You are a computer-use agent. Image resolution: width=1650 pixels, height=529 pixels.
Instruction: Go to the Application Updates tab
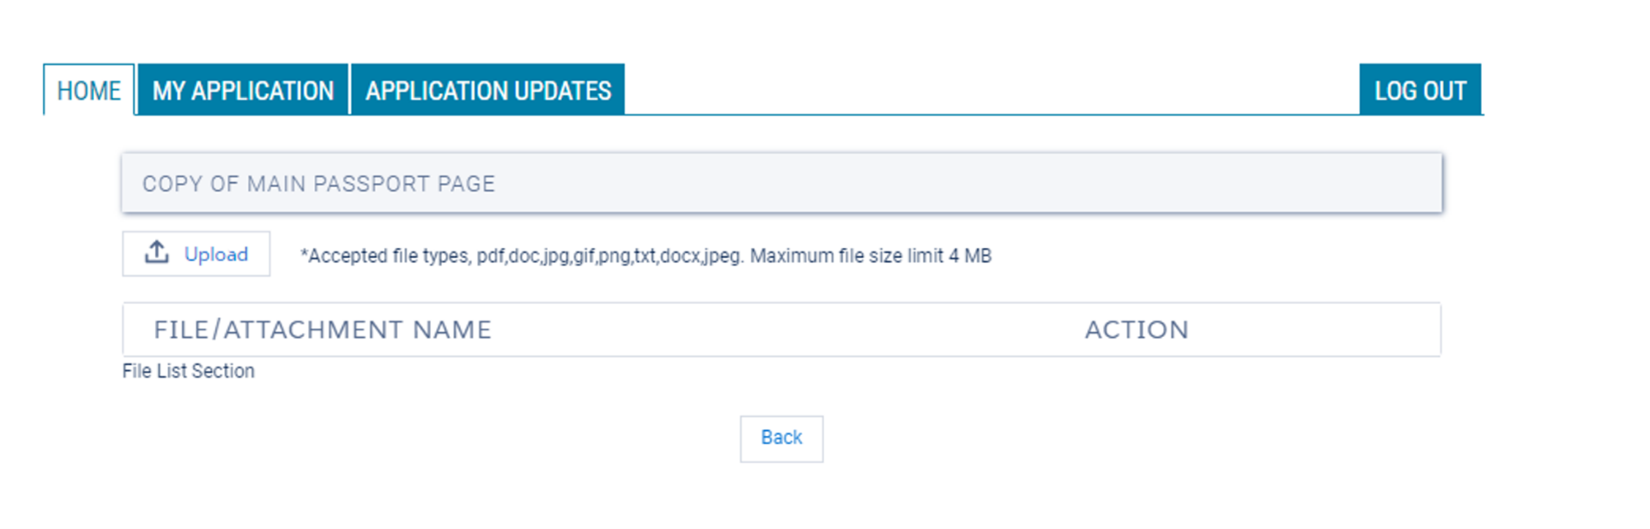point(488,91)
